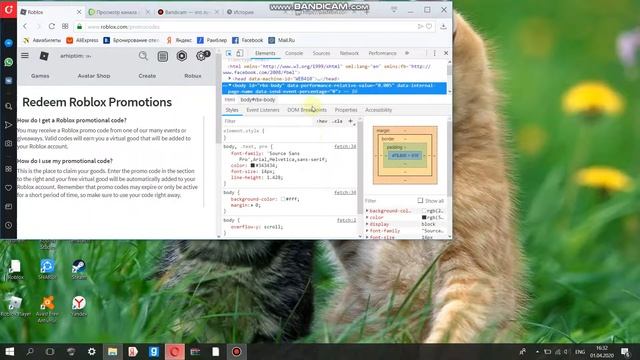Enable the Show all checkbox
Screen dimensions: 640x360
[420, 200]
